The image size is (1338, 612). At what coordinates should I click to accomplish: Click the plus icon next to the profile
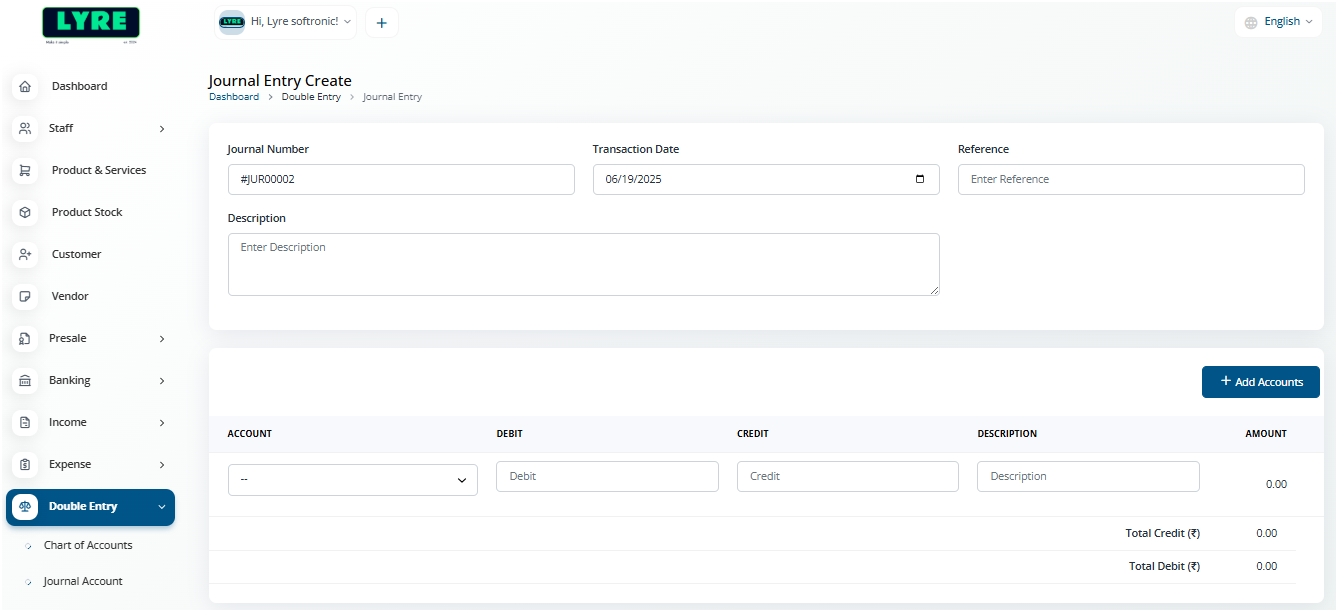click(381, 22)
